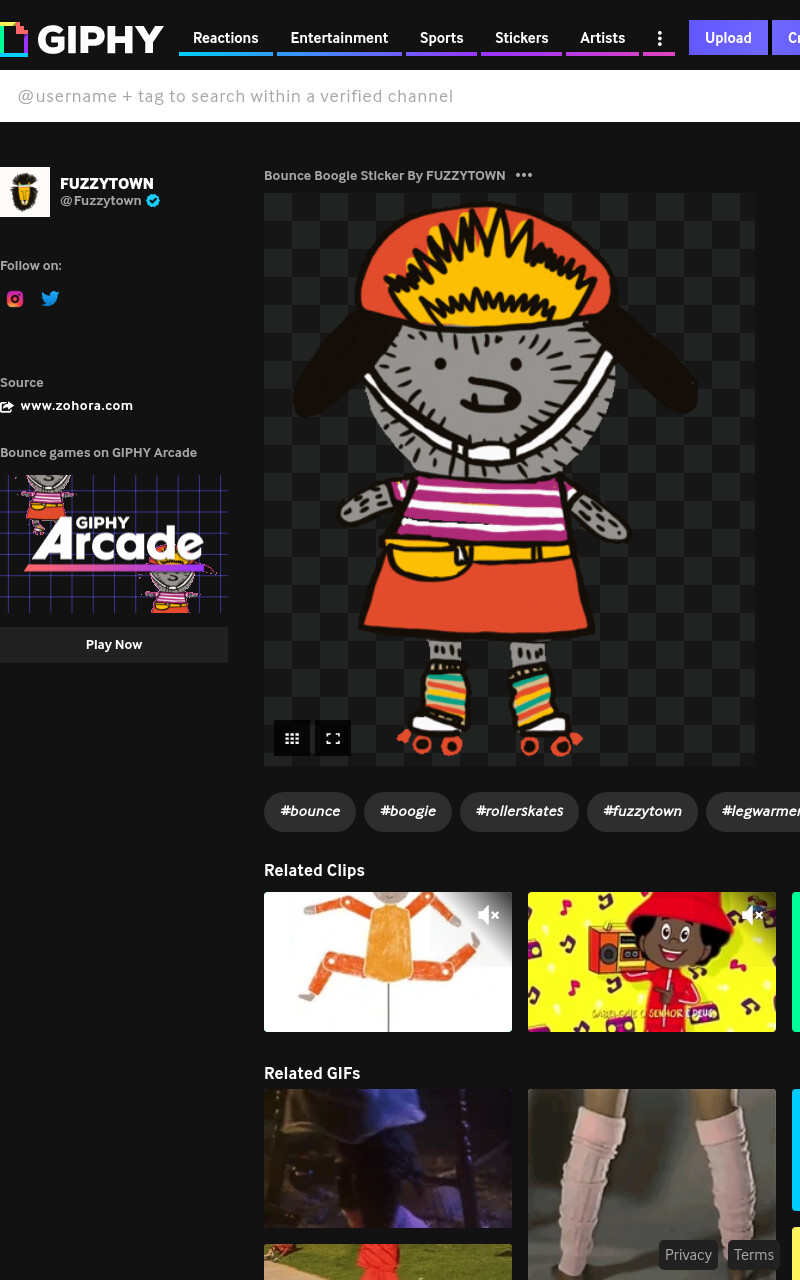The image size is (800, 1280).
Task: Play the orange paper puppet clip
Action: coord(388,962)
